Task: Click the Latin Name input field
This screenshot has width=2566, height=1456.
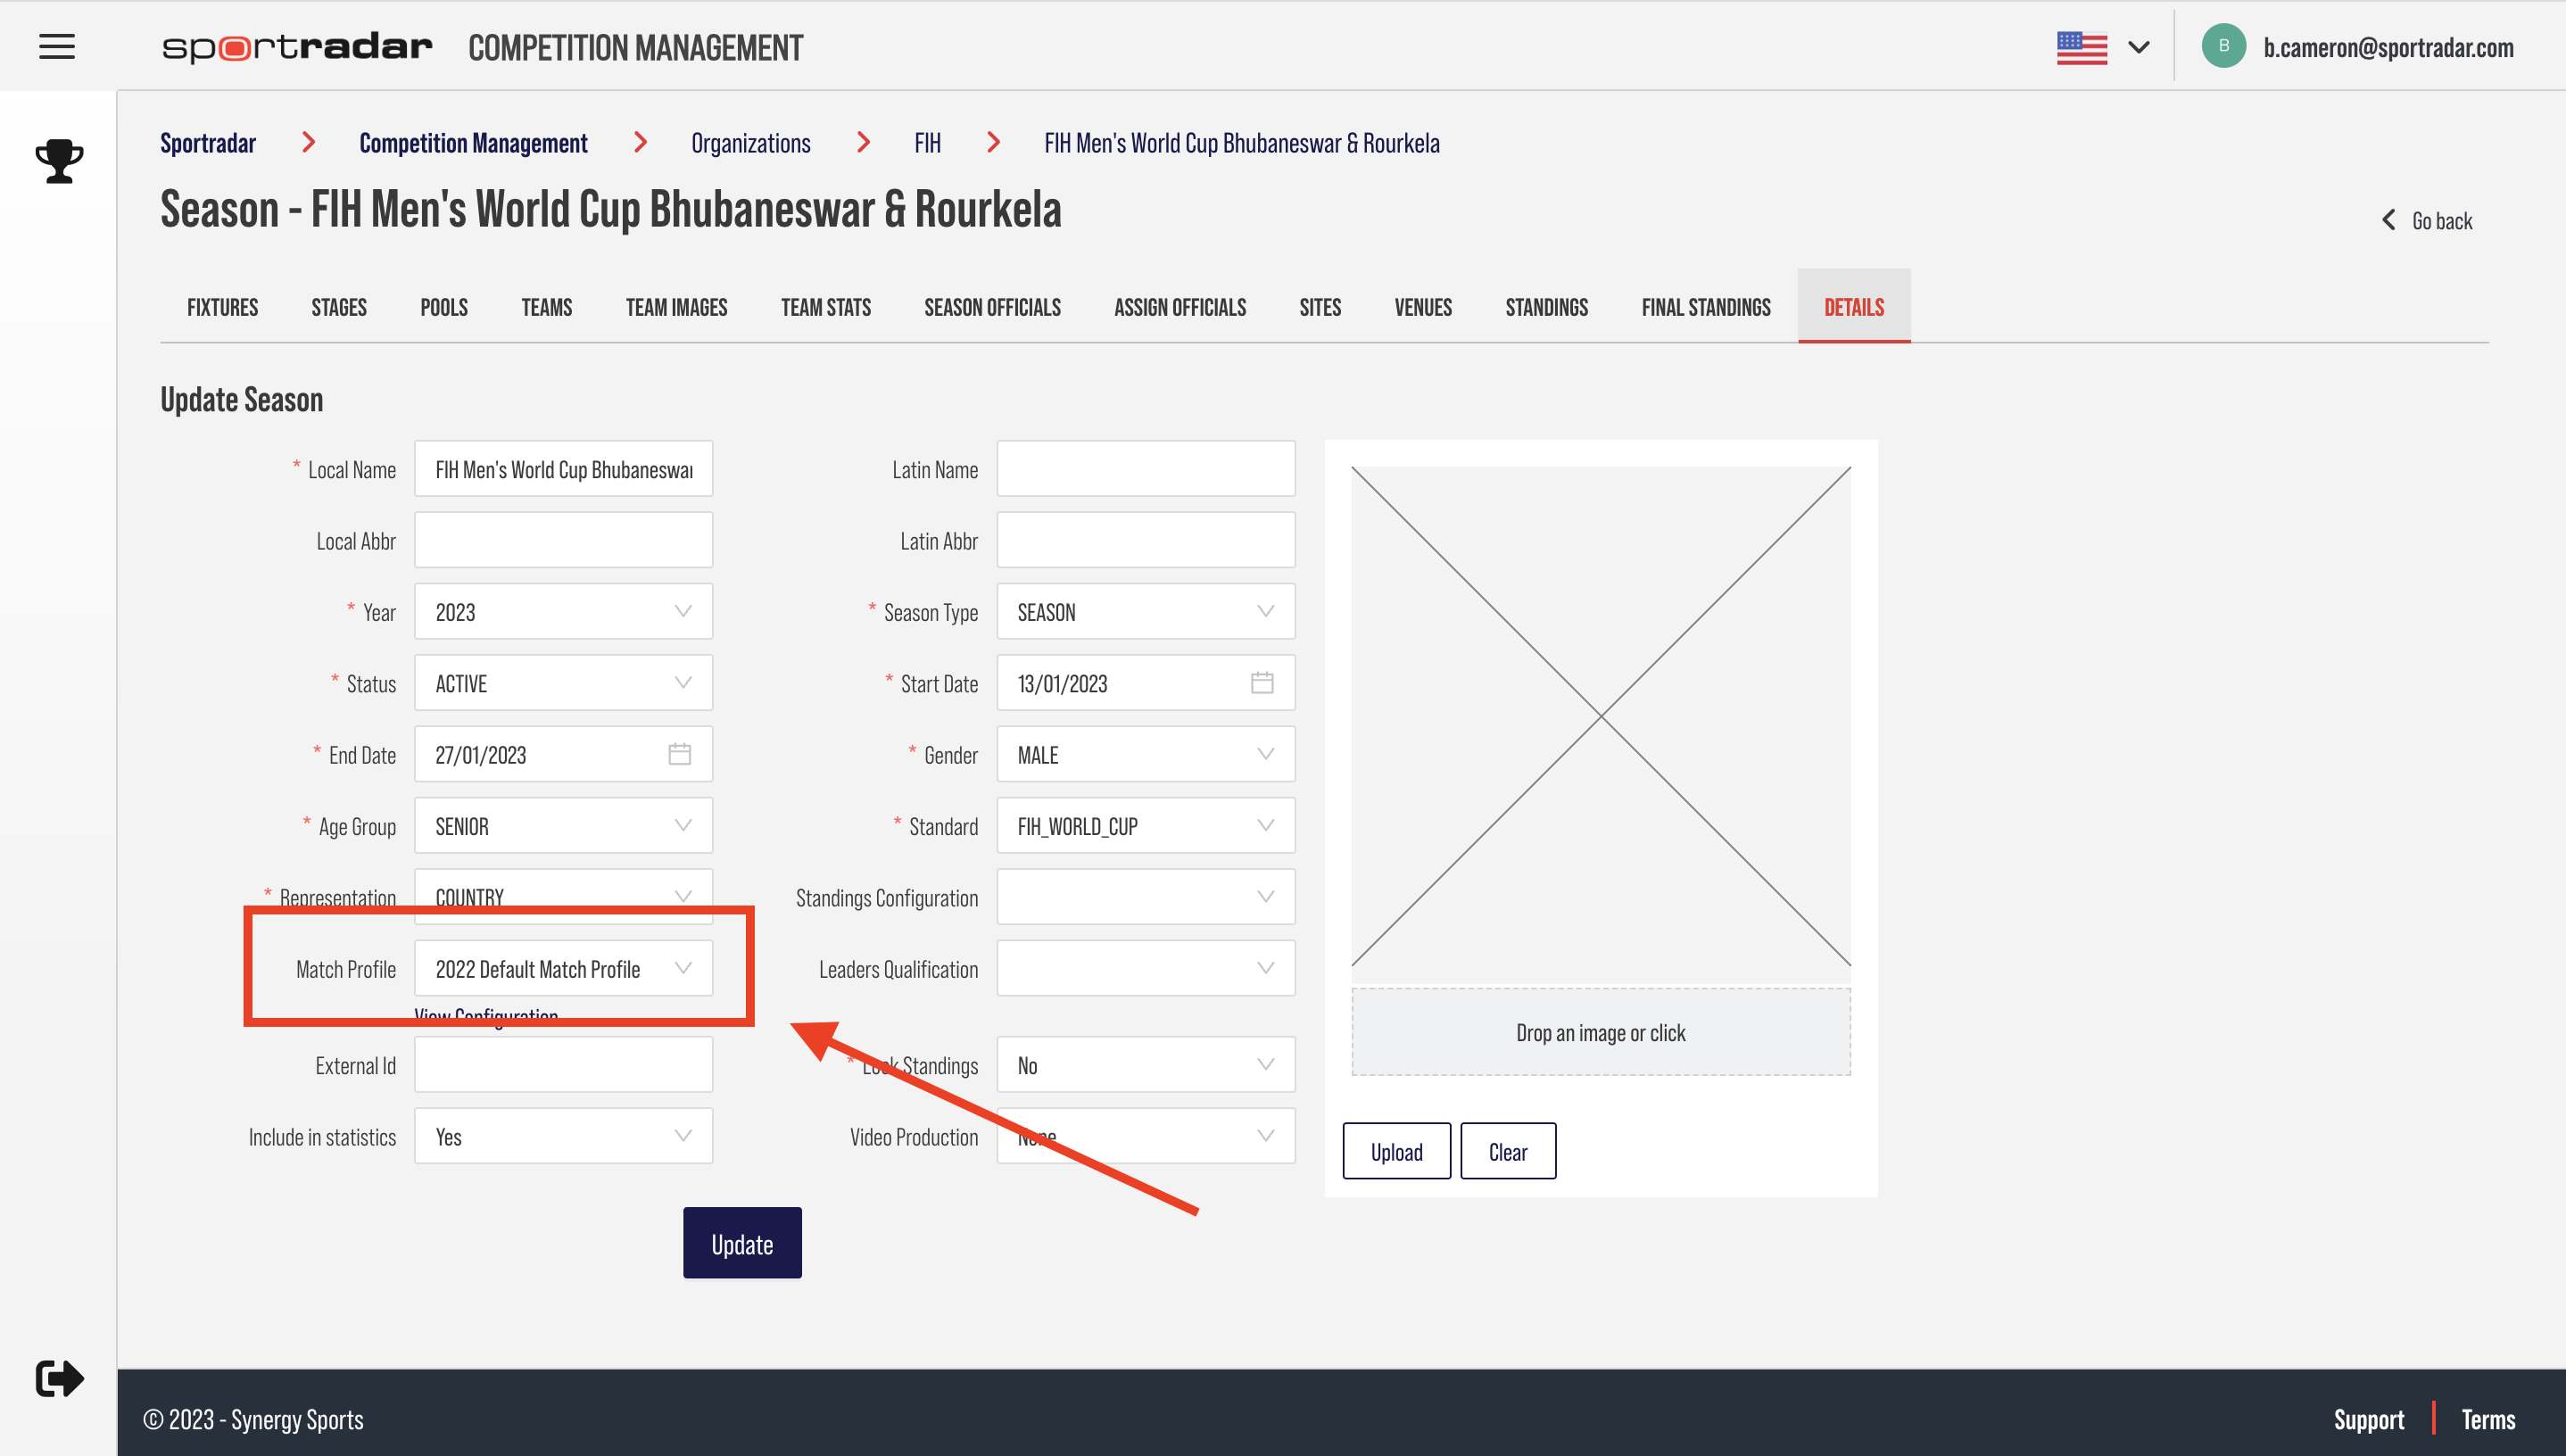Action: pos(1146,468)
